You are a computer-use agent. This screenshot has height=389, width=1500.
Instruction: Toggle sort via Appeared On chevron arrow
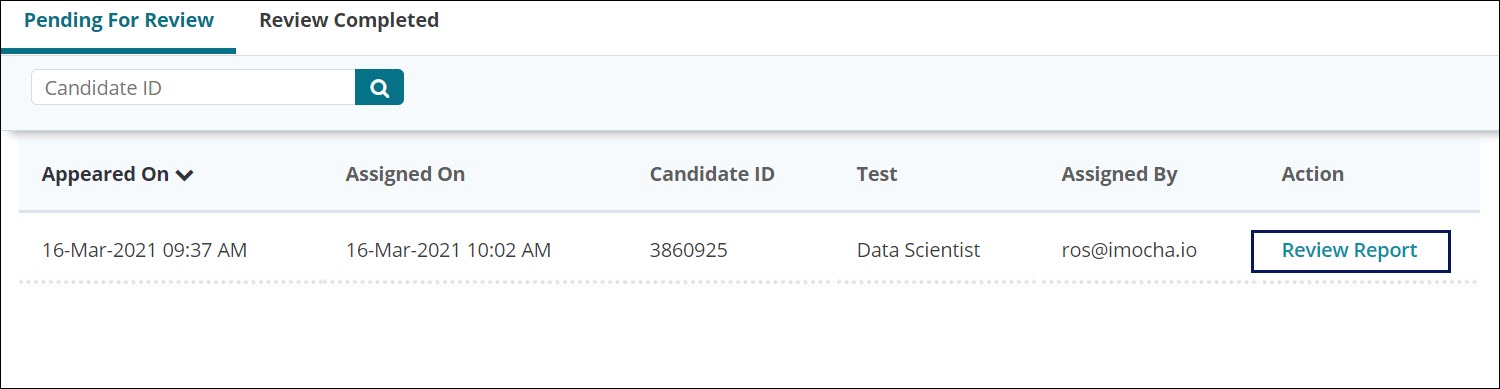[184, 175]
